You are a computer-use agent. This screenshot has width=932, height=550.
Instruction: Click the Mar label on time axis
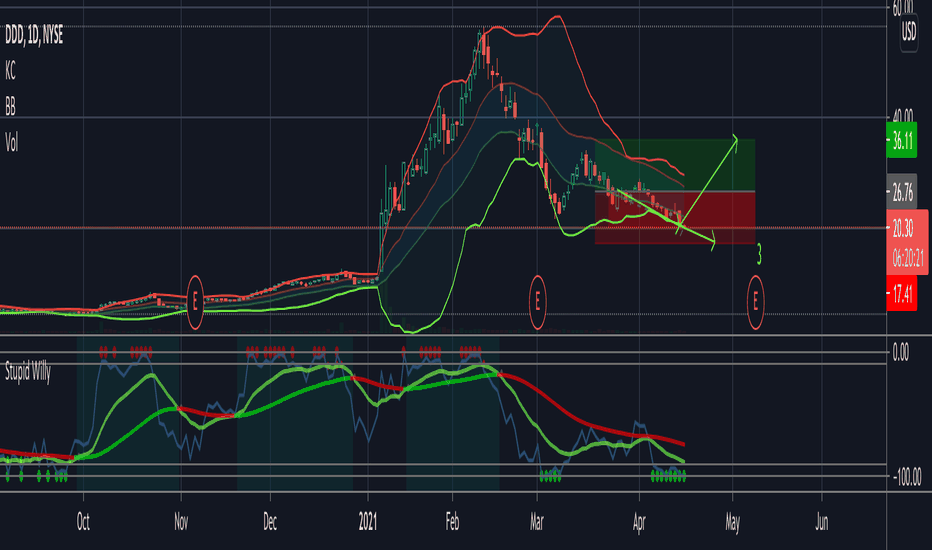pos(537,522)
